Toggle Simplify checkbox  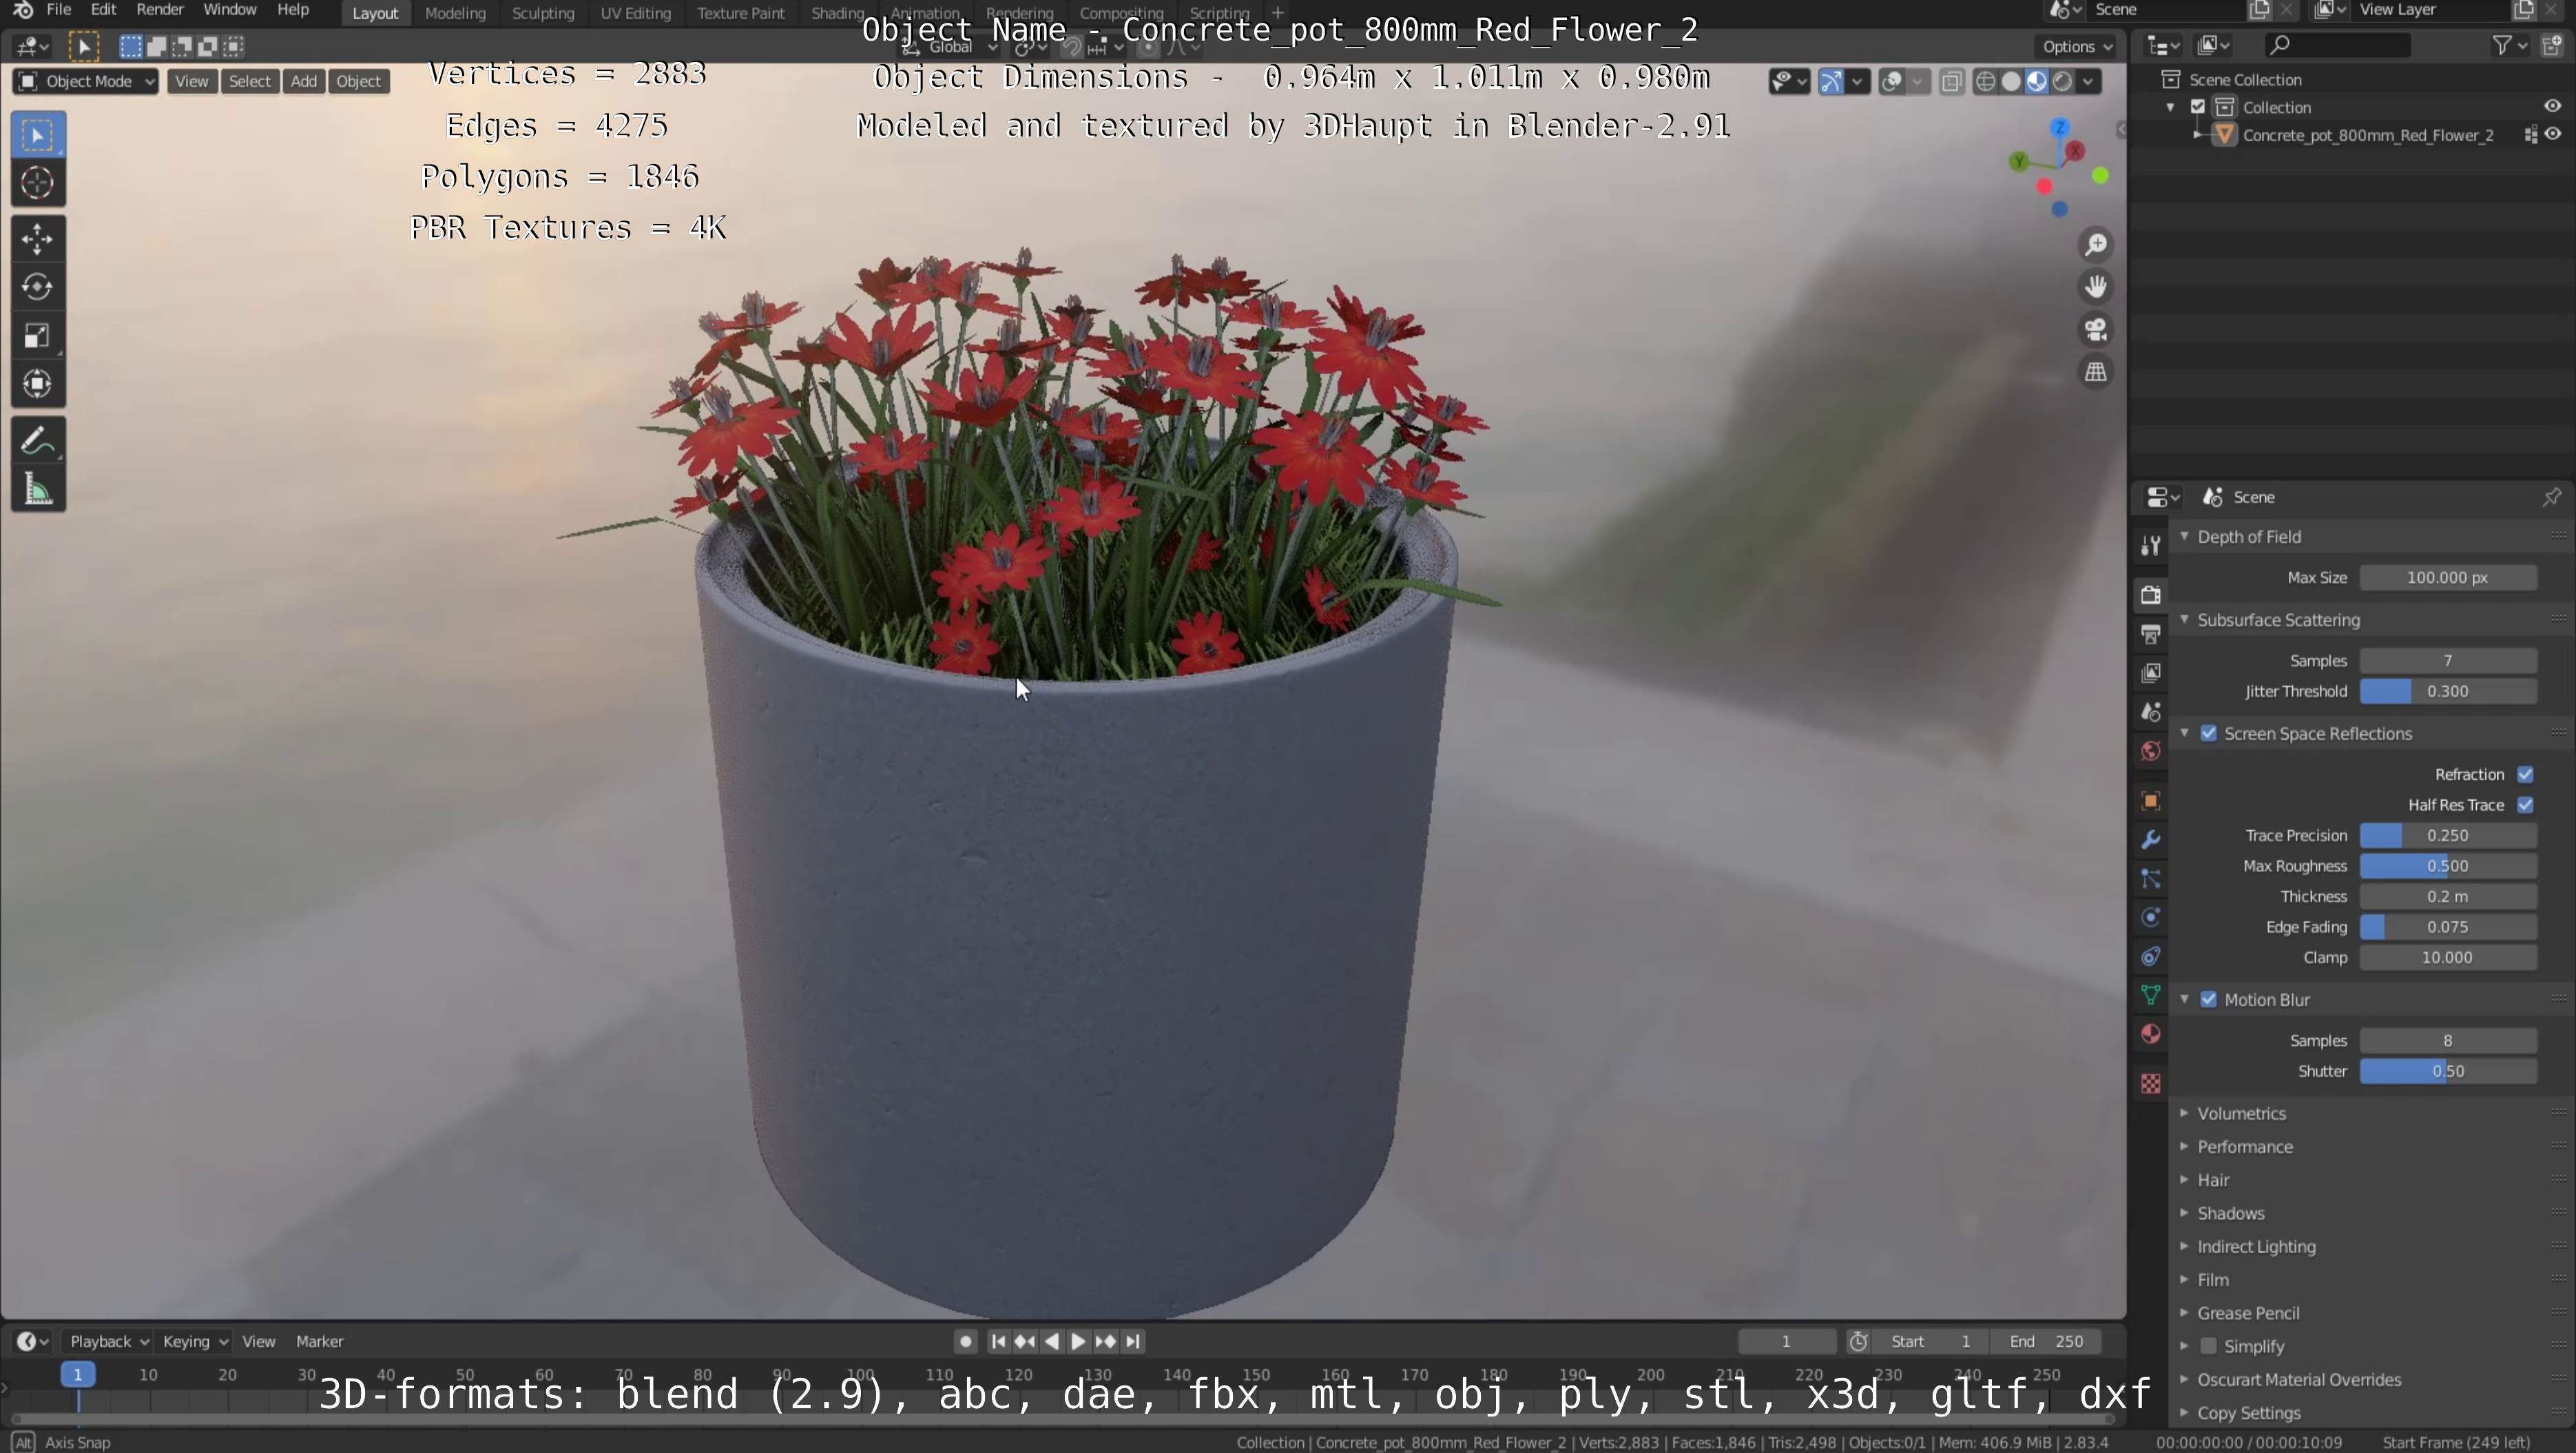(2208, 1347)
